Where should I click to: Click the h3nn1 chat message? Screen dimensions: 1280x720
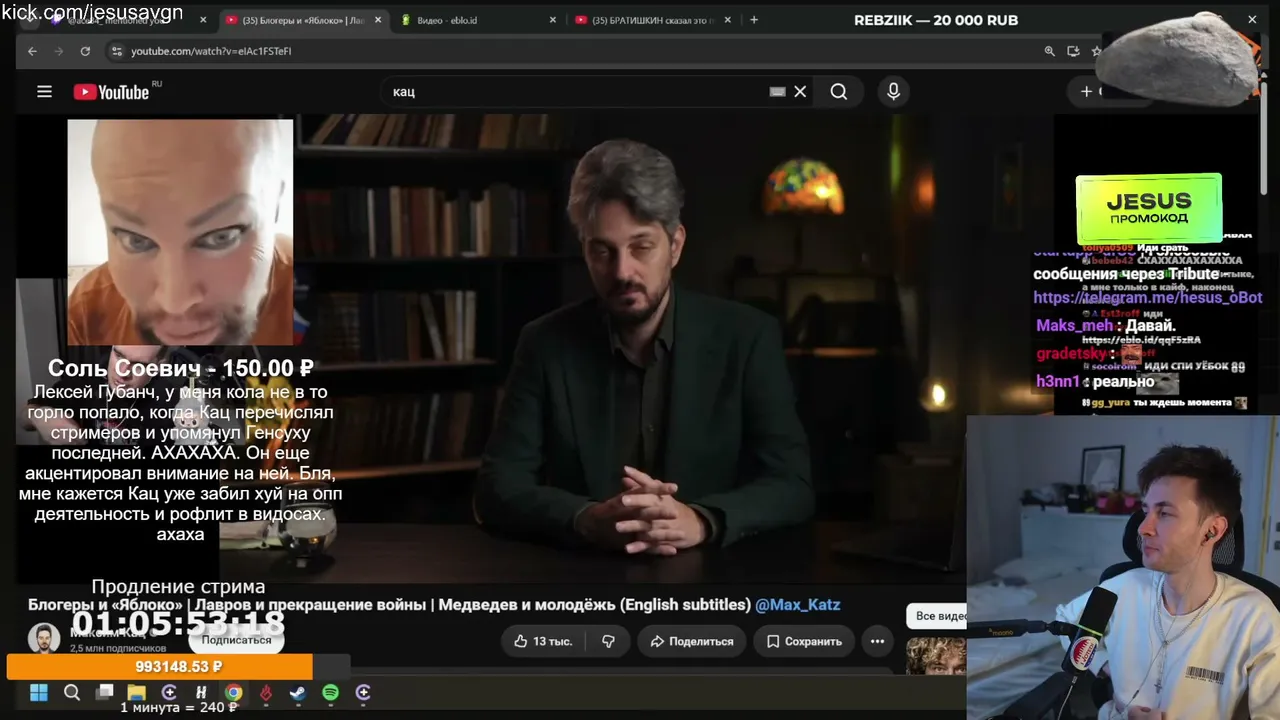click(x=1095, y=381)
